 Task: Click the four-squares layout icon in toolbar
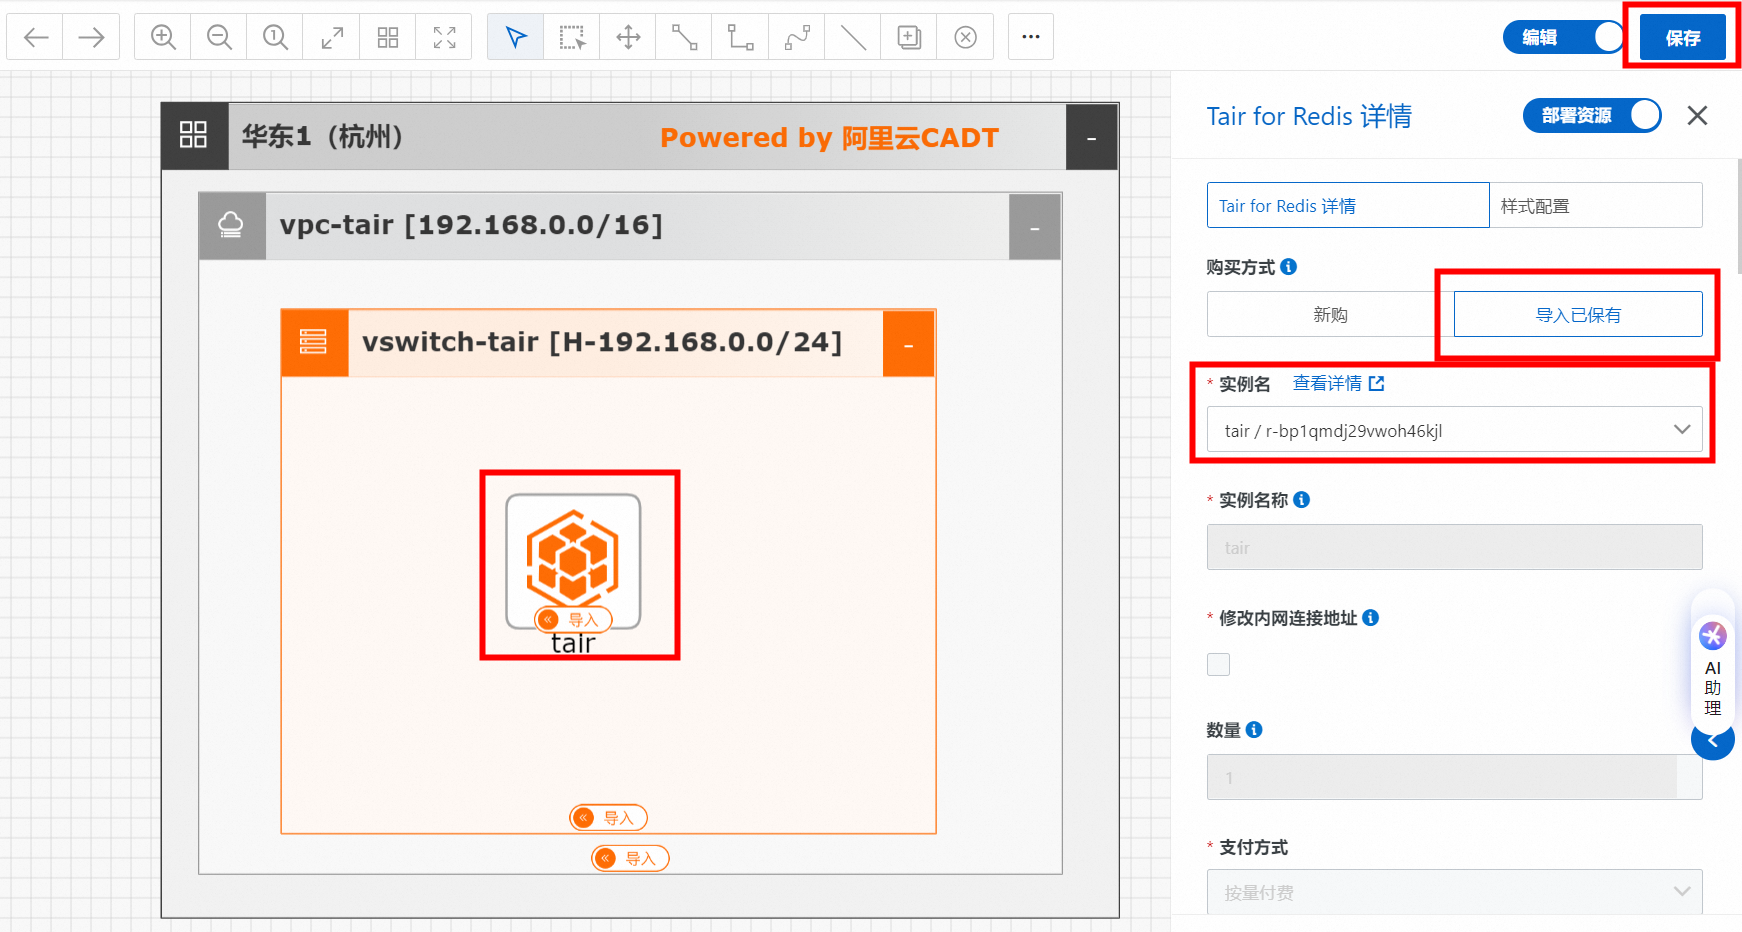388,38
